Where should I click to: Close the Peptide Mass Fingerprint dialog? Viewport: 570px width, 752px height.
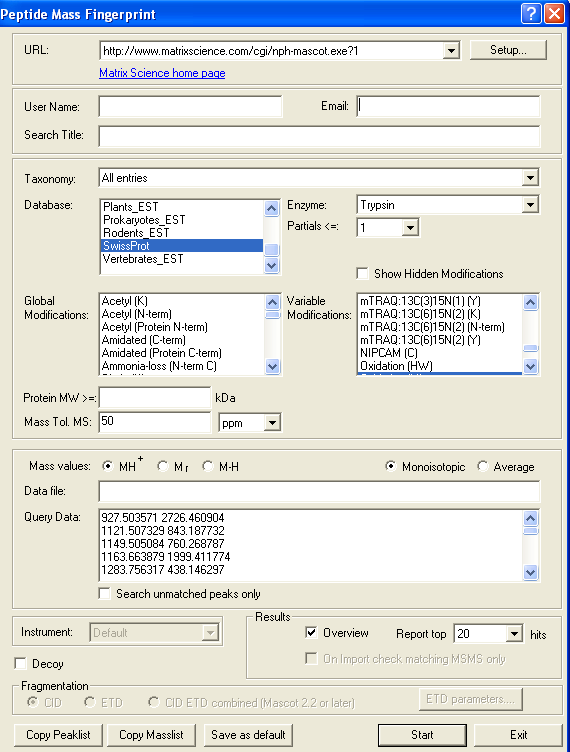pos(554,13)
